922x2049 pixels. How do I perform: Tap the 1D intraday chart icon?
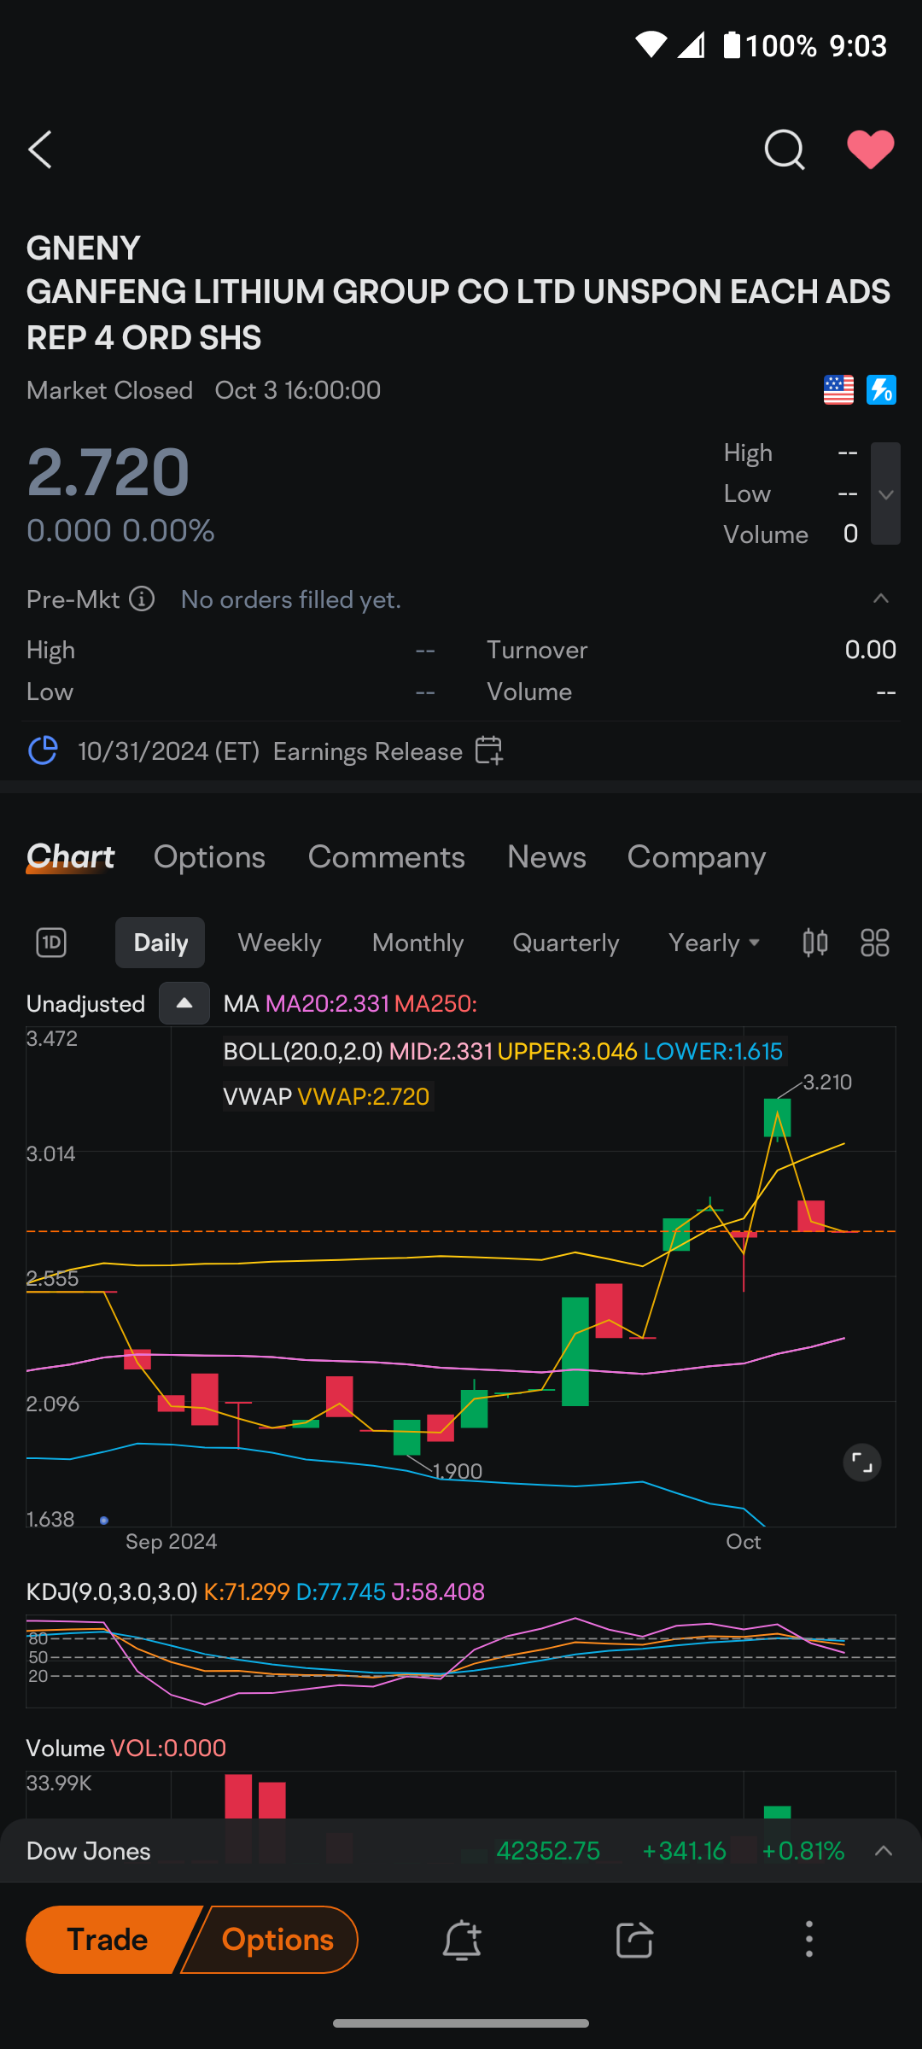(51, 943)
